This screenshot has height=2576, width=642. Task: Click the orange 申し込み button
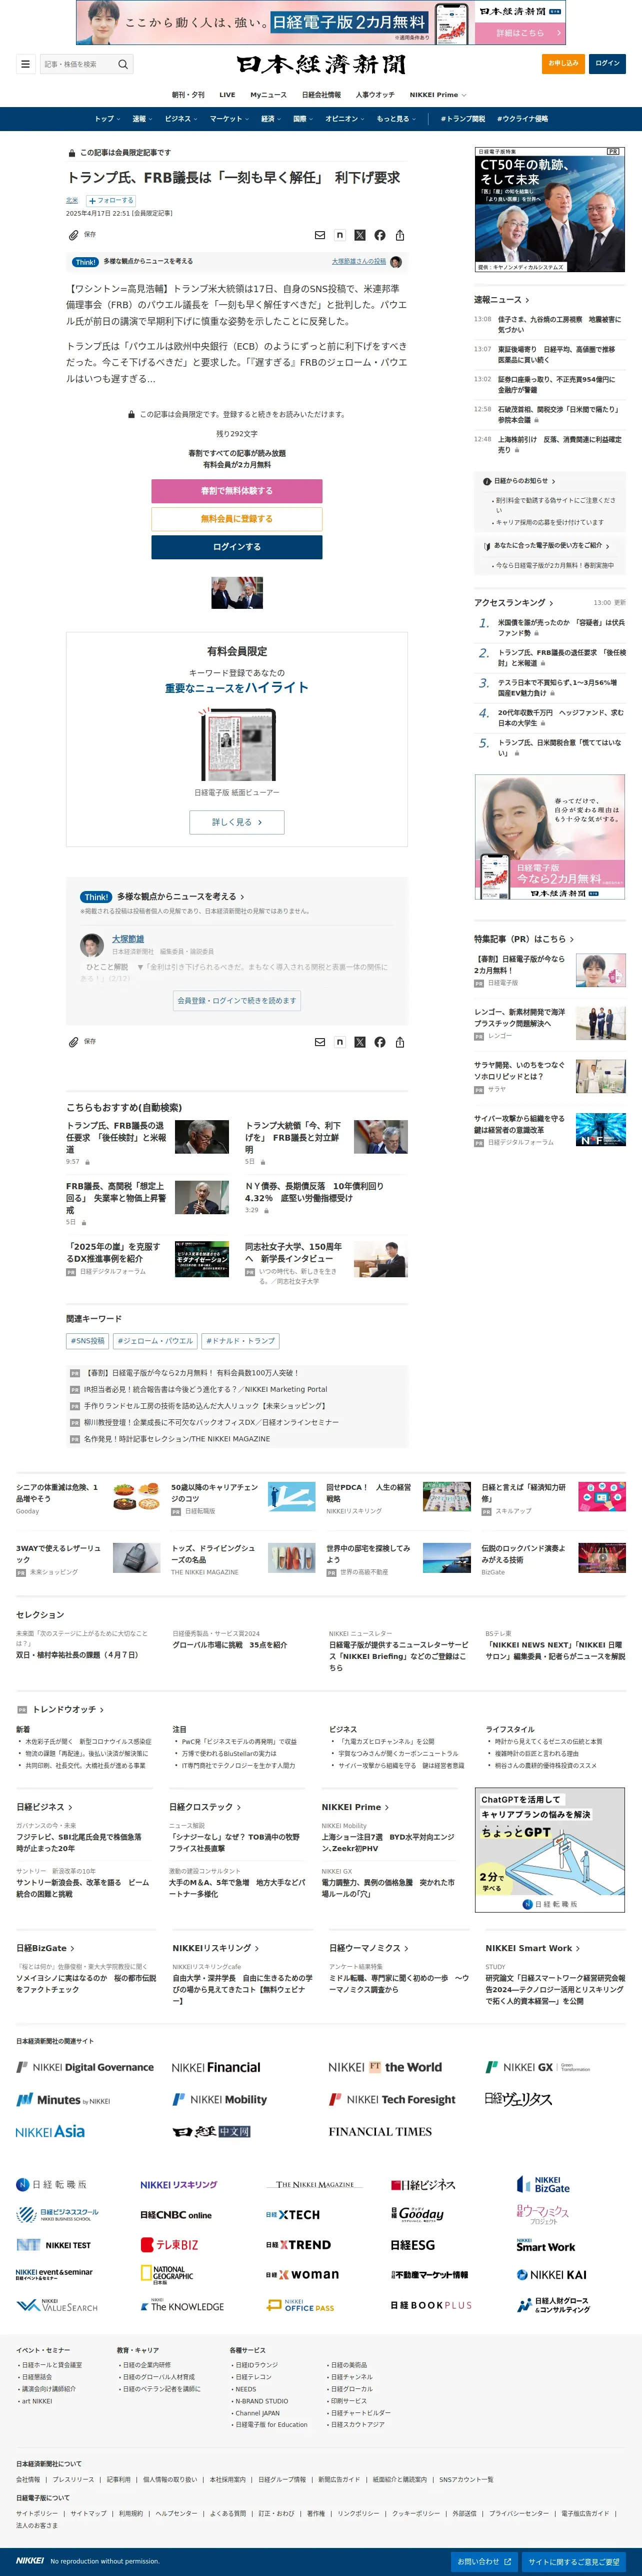tap(563, 63)
